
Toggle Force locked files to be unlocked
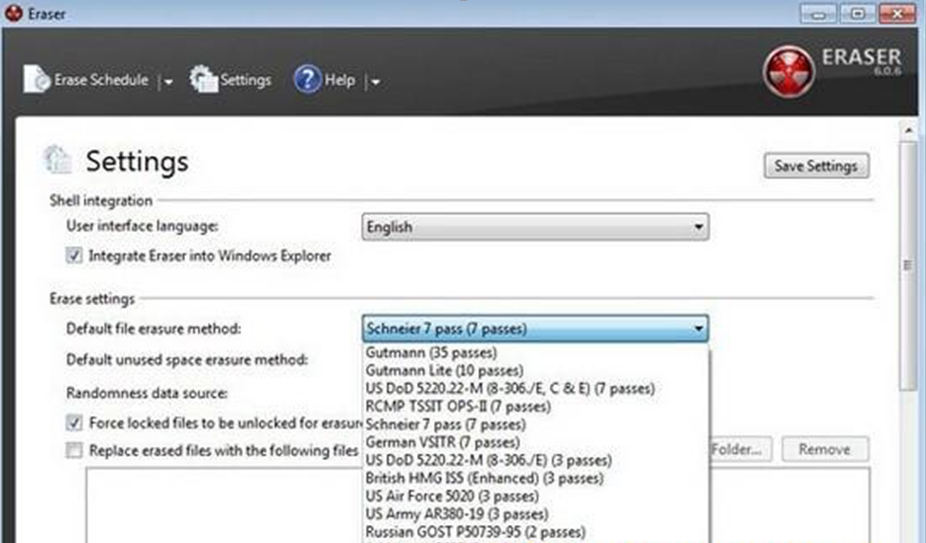click(74, 422)
